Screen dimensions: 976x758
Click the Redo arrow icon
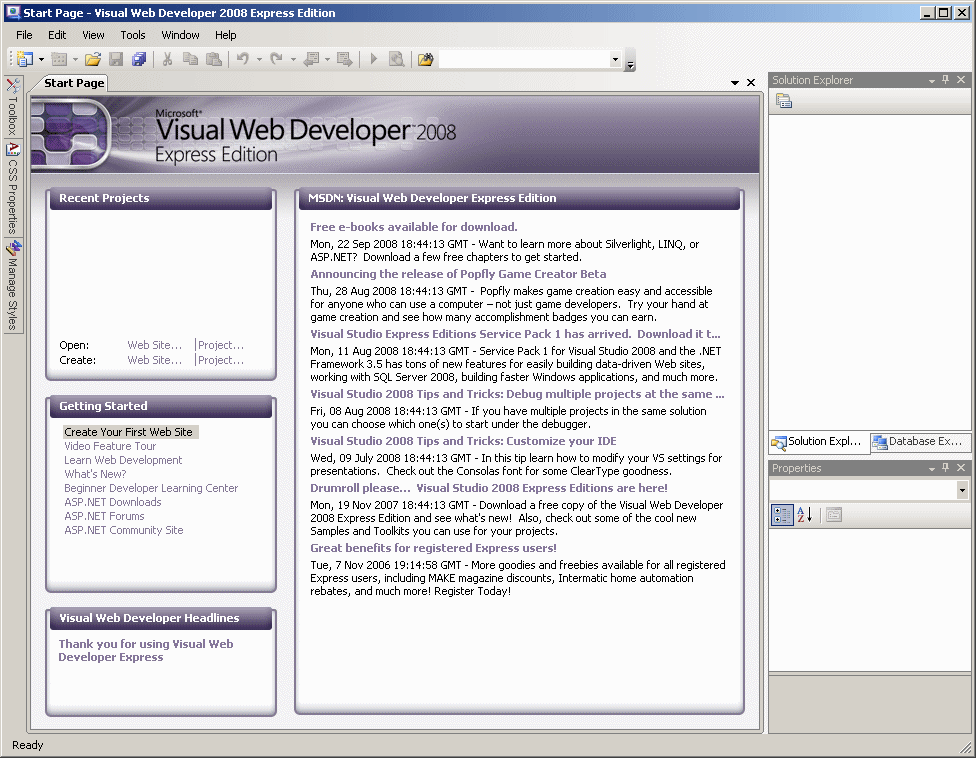(276, 59)
